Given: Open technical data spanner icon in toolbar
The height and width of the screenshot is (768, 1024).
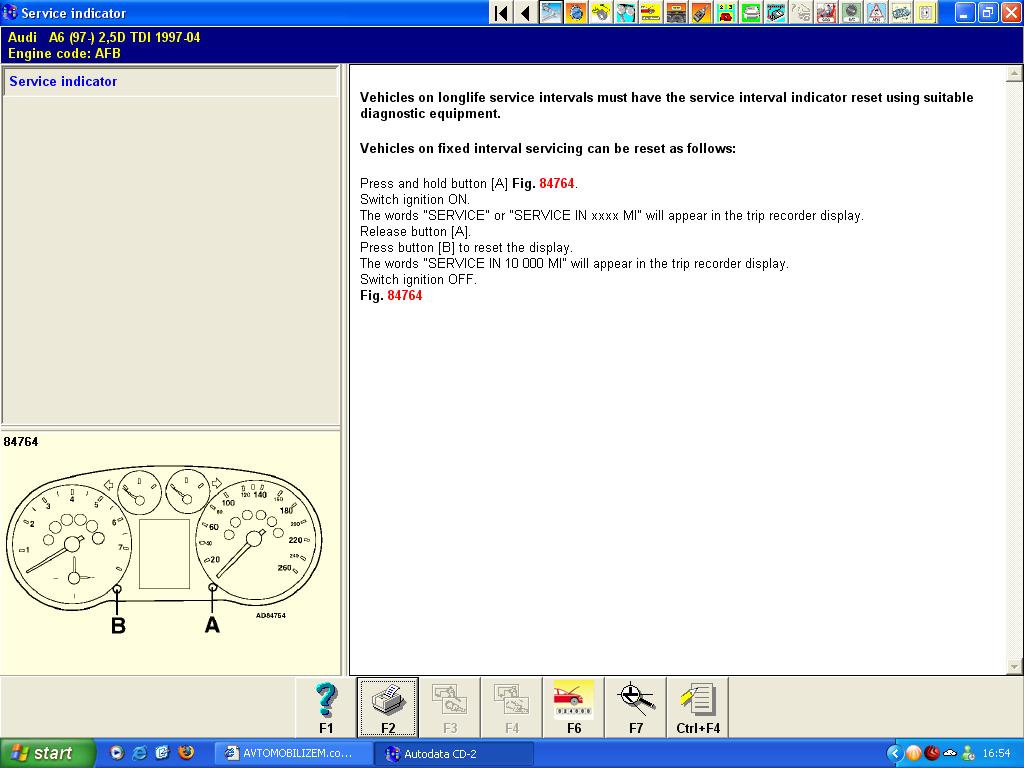Looking at the screenshot, I should [x=551, y=13].
